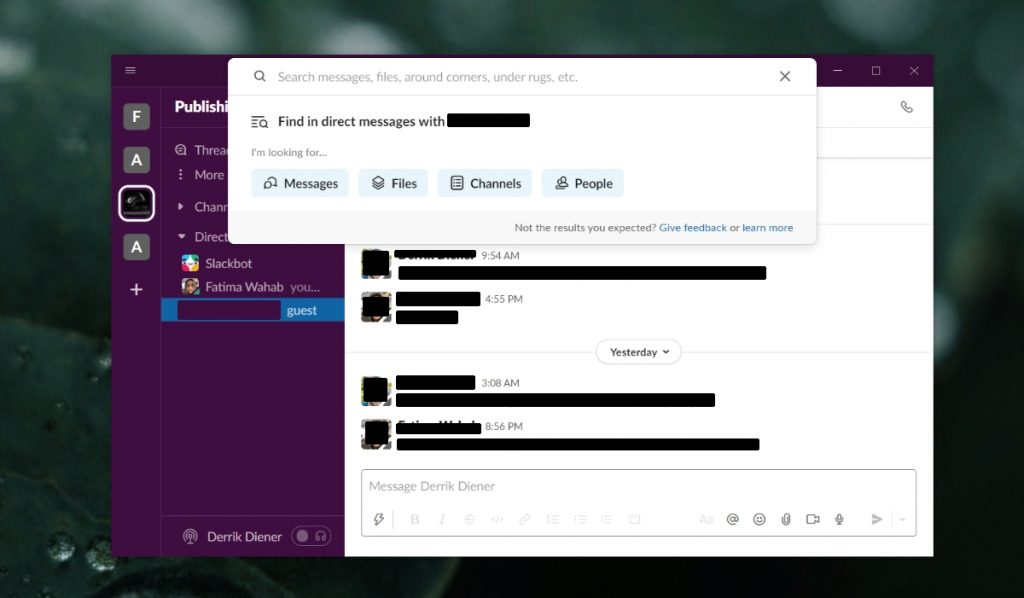Open the Yesterday date dropdown

(x=638, y=352)
